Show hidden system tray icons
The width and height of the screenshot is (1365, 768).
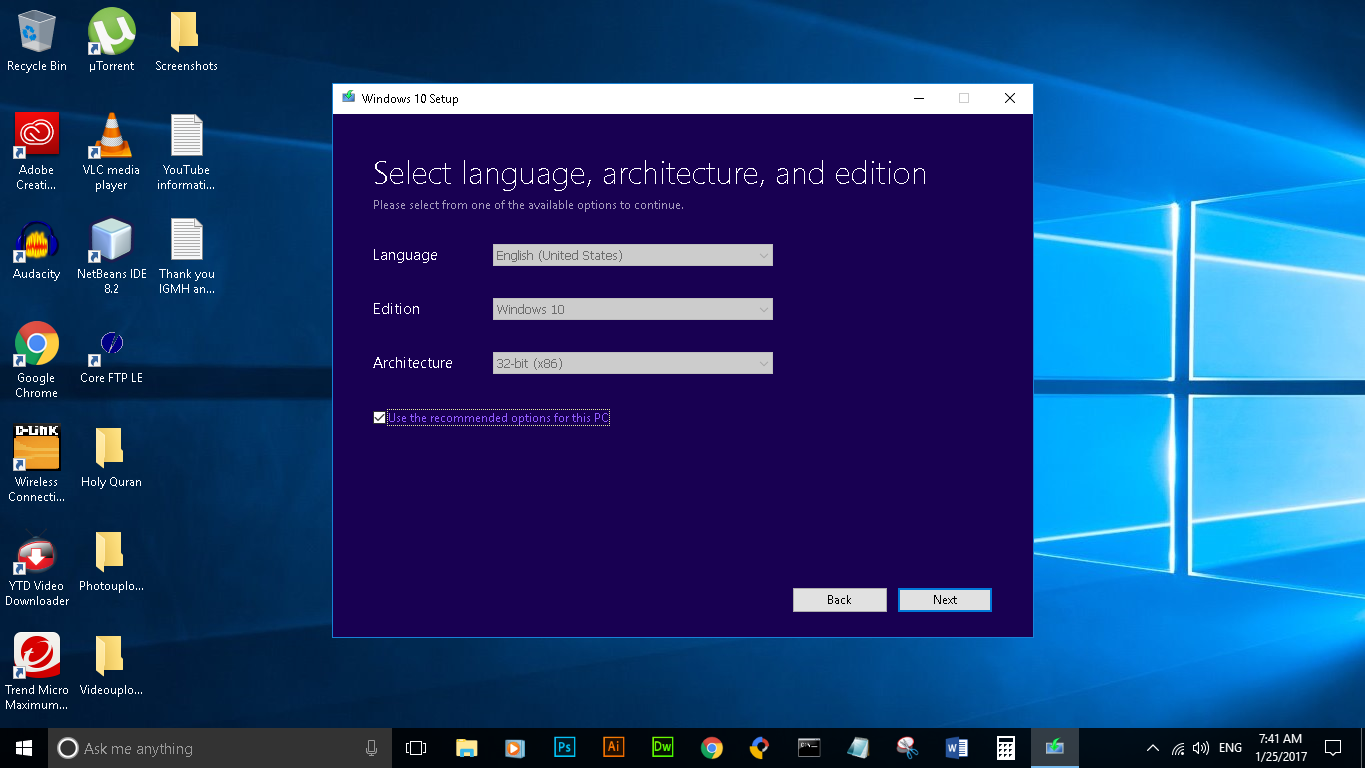tap(1153, 748)
